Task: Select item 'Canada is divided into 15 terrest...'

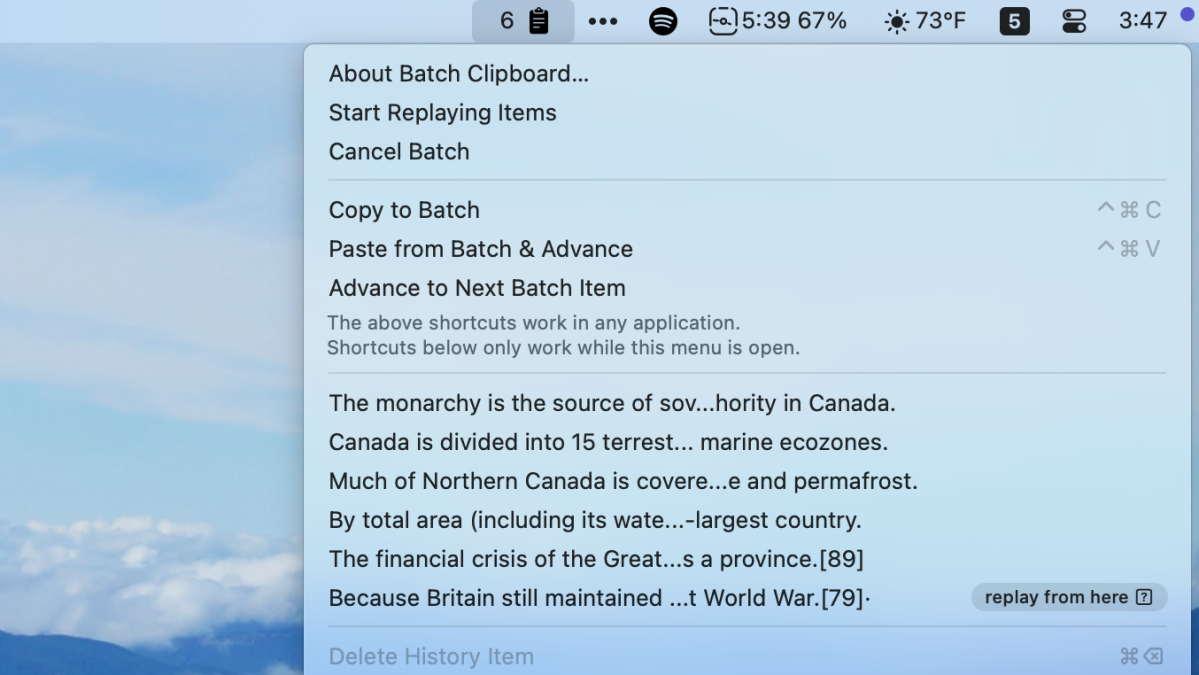Action: click(747, 442)
